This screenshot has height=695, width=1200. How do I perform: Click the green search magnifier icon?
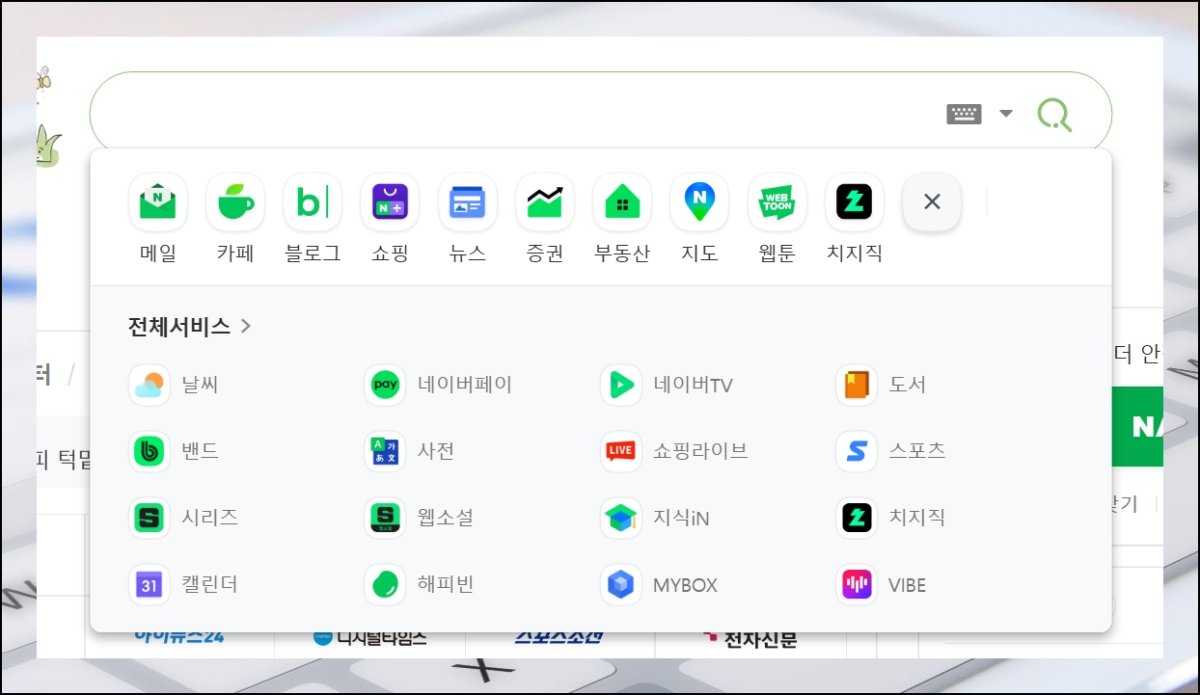(1054, 114)
